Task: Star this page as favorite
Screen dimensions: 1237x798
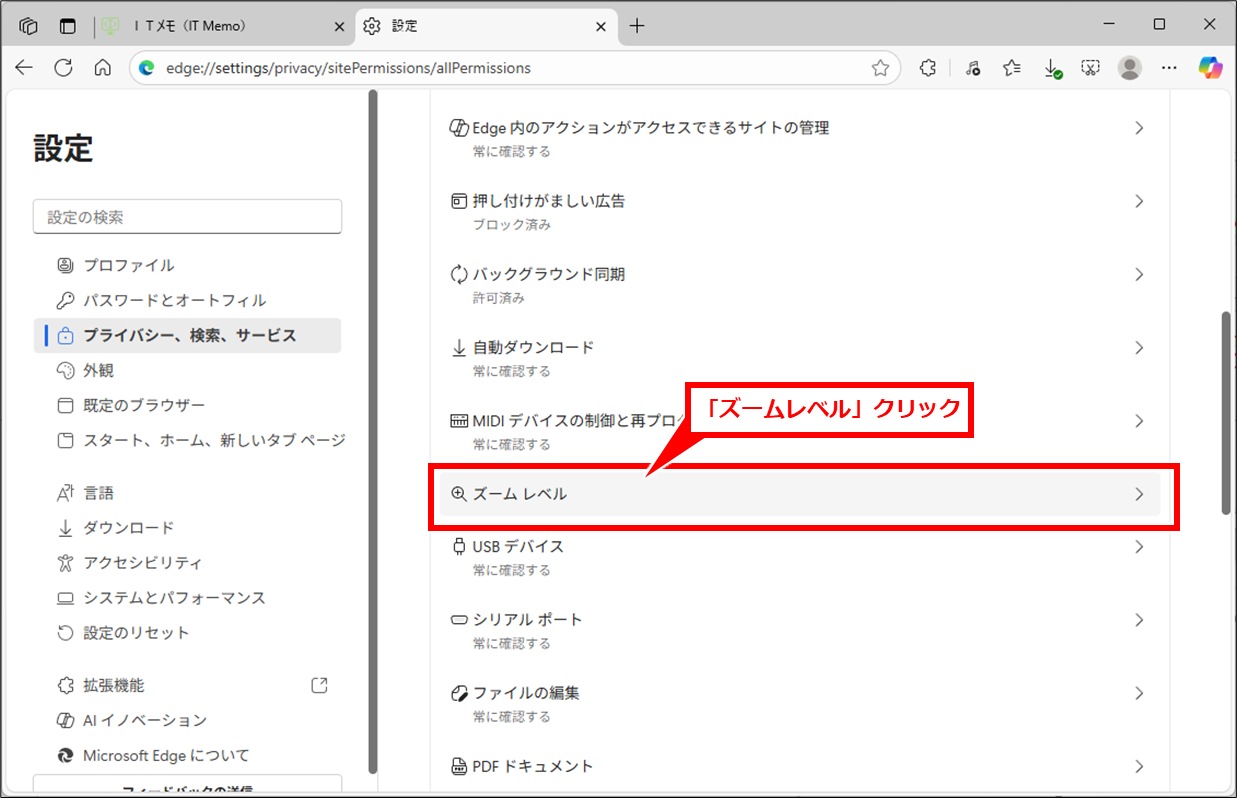Action: coord(880,68)
